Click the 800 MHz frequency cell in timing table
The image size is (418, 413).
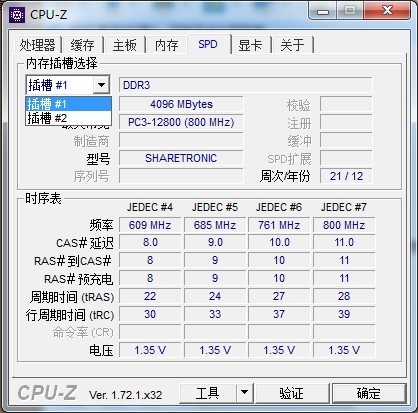click(x=344, y=225)
